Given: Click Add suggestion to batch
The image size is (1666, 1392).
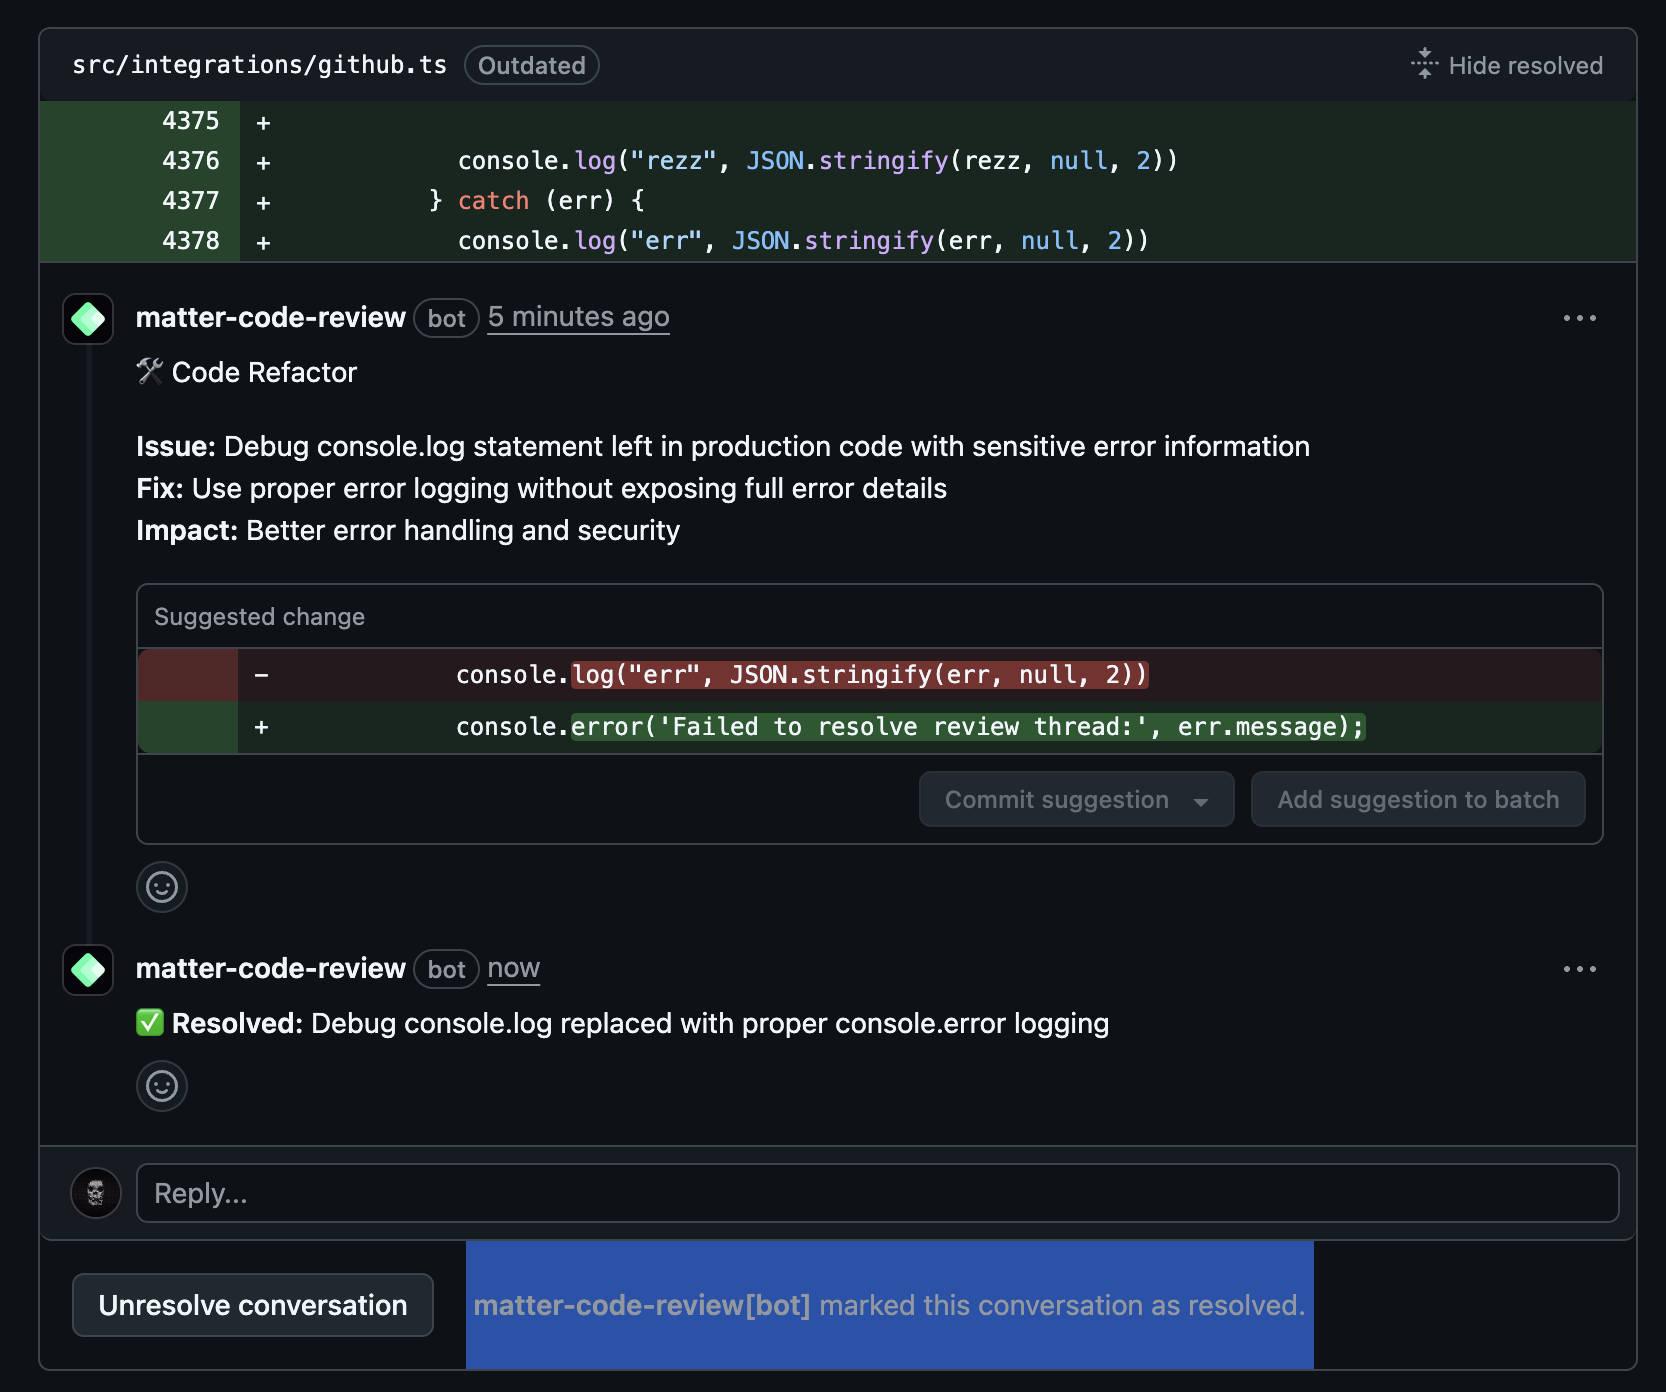Looking at the screenshot, I should pyautogui.click(x=1417, y=800).
